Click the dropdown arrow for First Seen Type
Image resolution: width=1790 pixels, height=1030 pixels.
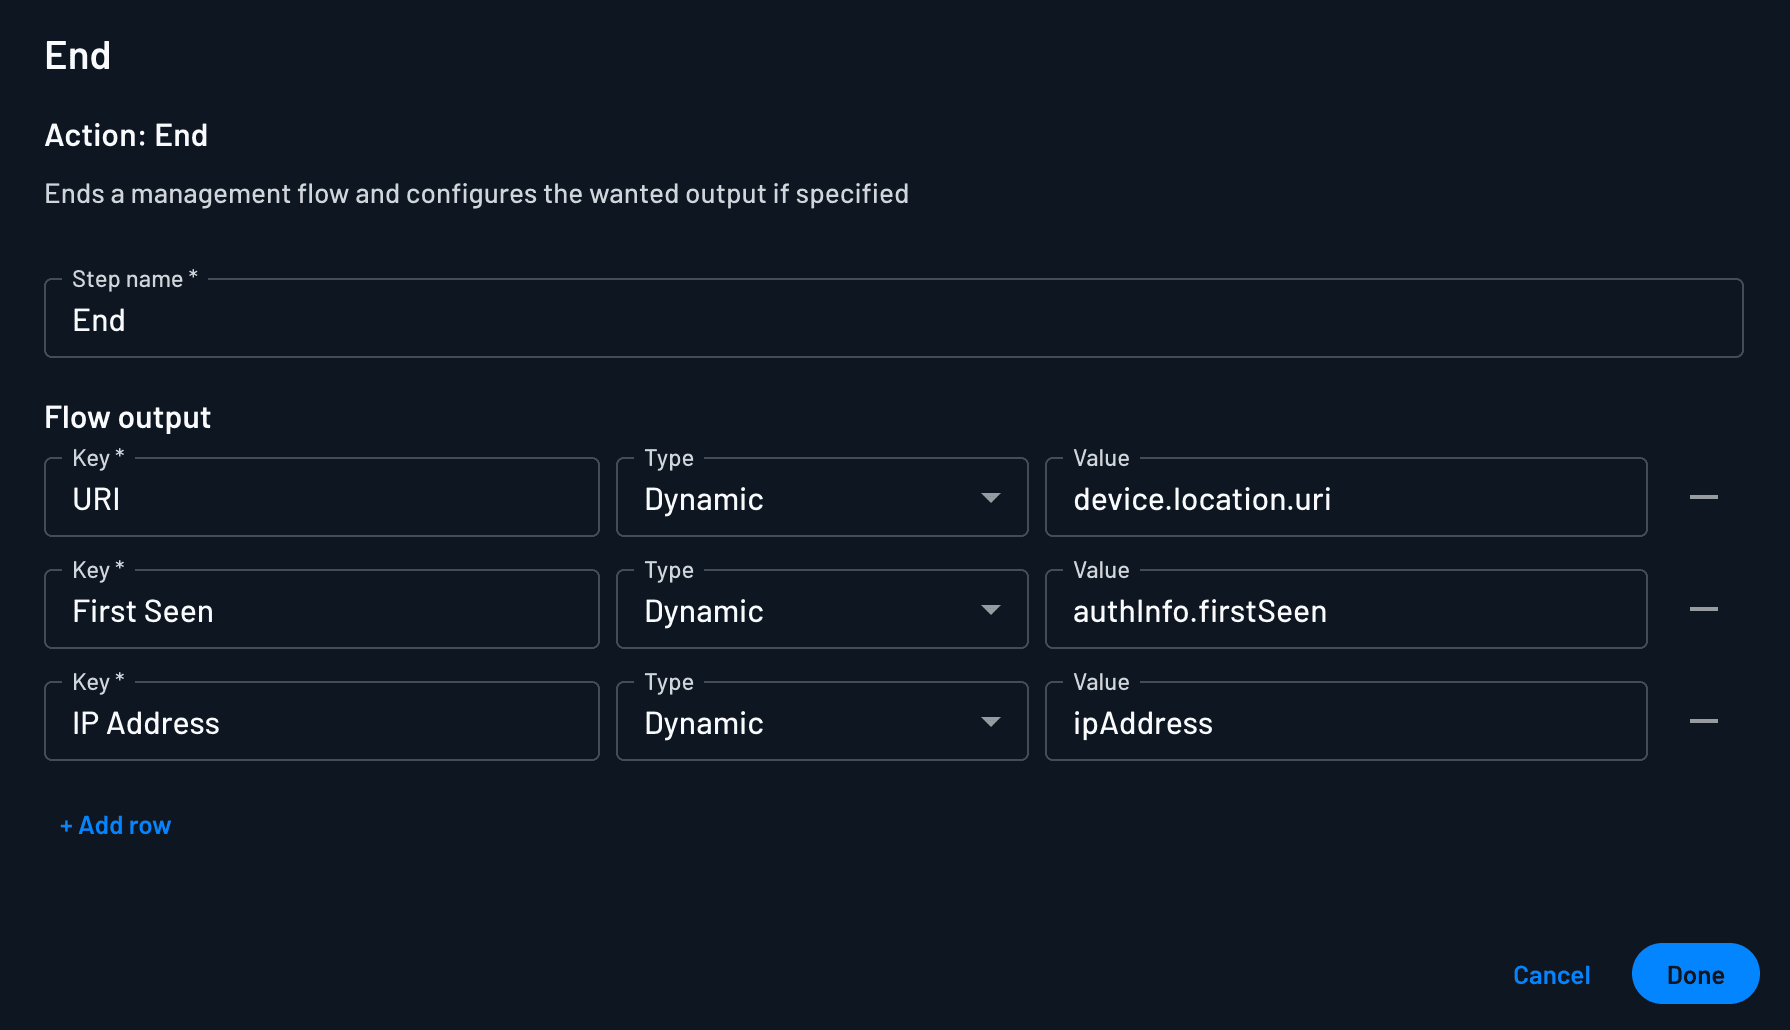pos(992,609)
